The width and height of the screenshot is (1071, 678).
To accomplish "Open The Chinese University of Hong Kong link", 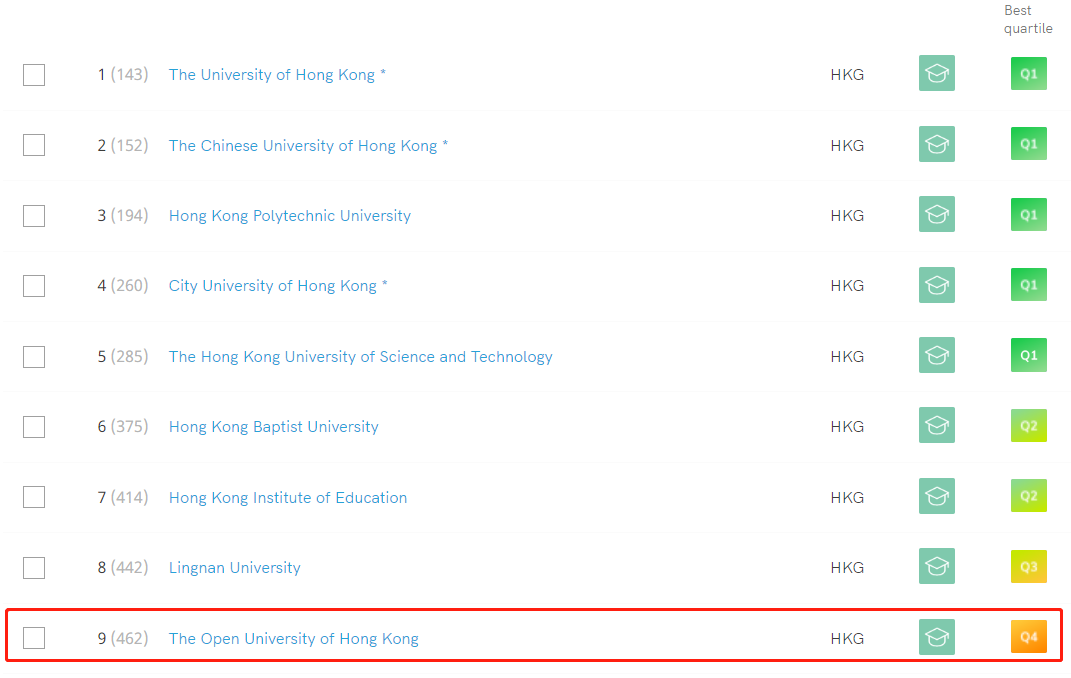I will tap(302, 146).
